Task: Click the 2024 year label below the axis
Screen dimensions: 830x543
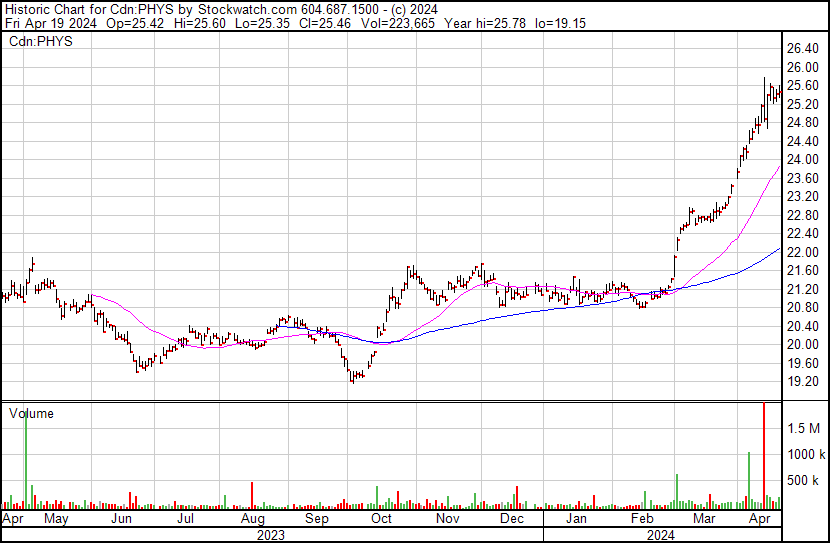Action: [x=660, y=535]
